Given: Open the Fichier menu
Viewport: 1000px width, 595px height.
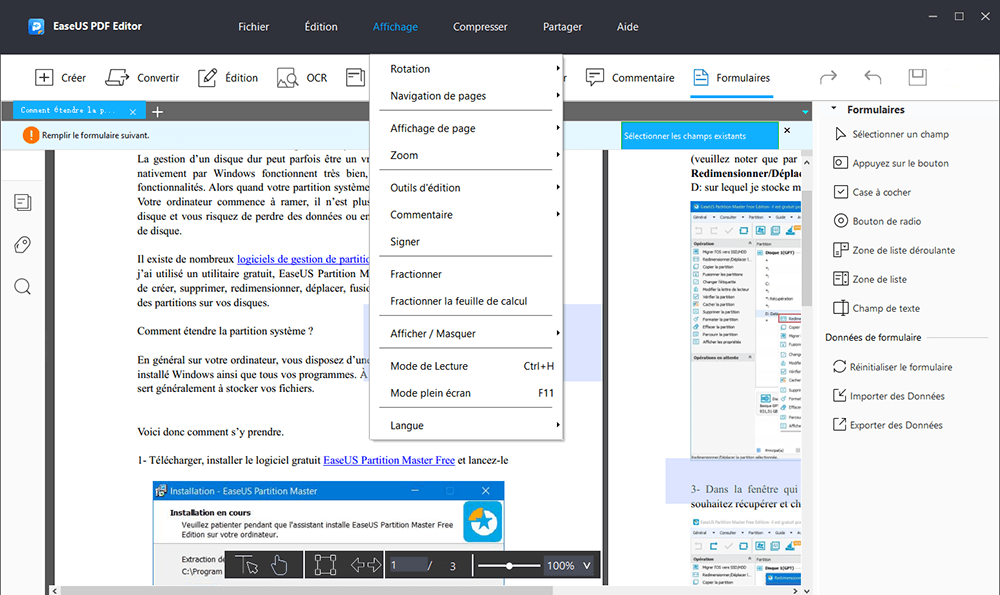Looking at the screenshot, I should pos(253,27).
